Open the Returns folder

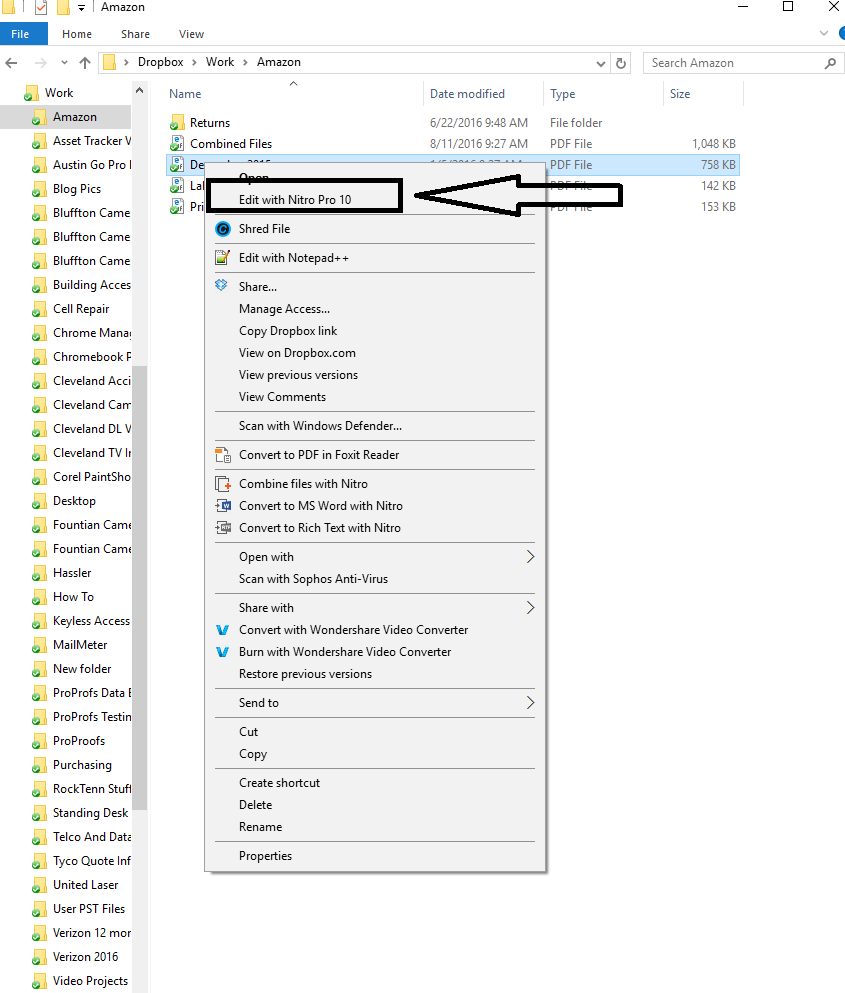[x=210, y=123]
